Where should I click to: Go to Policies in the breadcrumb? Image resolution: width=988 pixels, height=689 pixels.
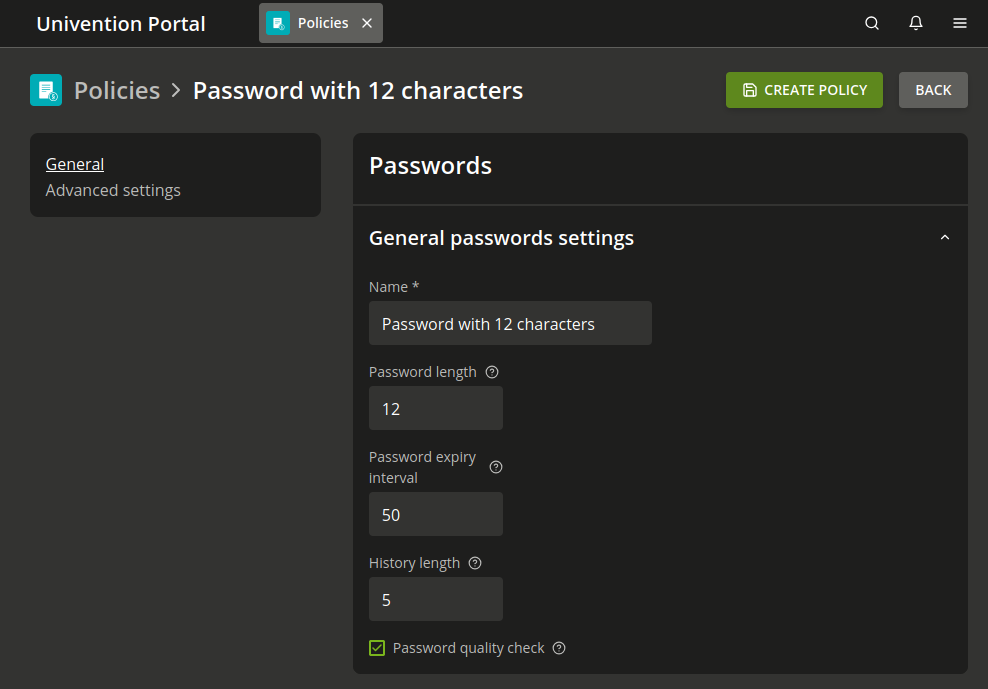click(117, 90)
